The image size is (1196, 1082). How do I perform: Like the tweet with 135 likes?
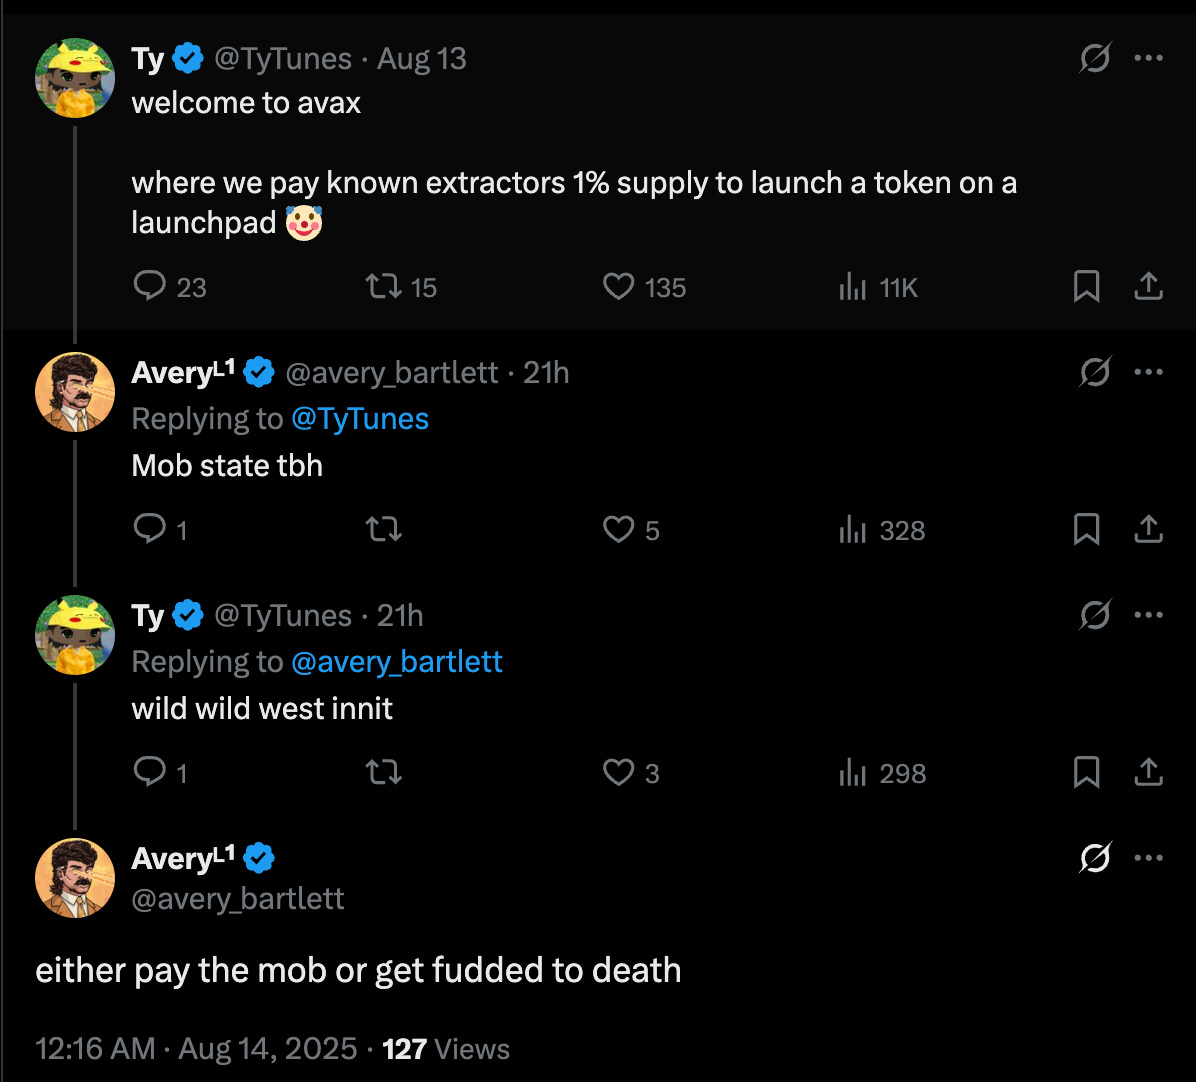point(619,288)
